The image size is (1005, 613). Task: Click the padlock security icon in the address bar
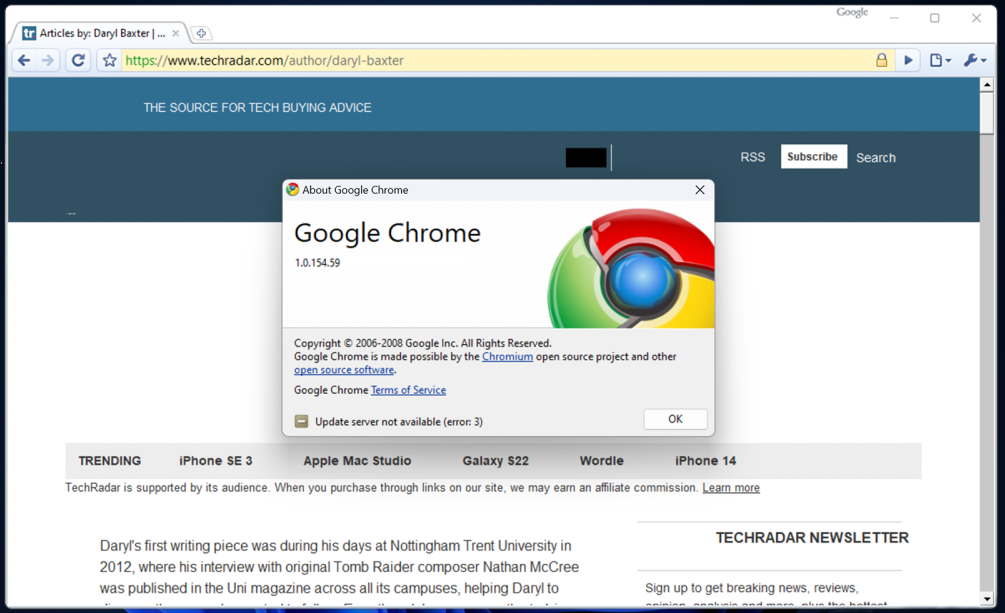tap(882, 60)
